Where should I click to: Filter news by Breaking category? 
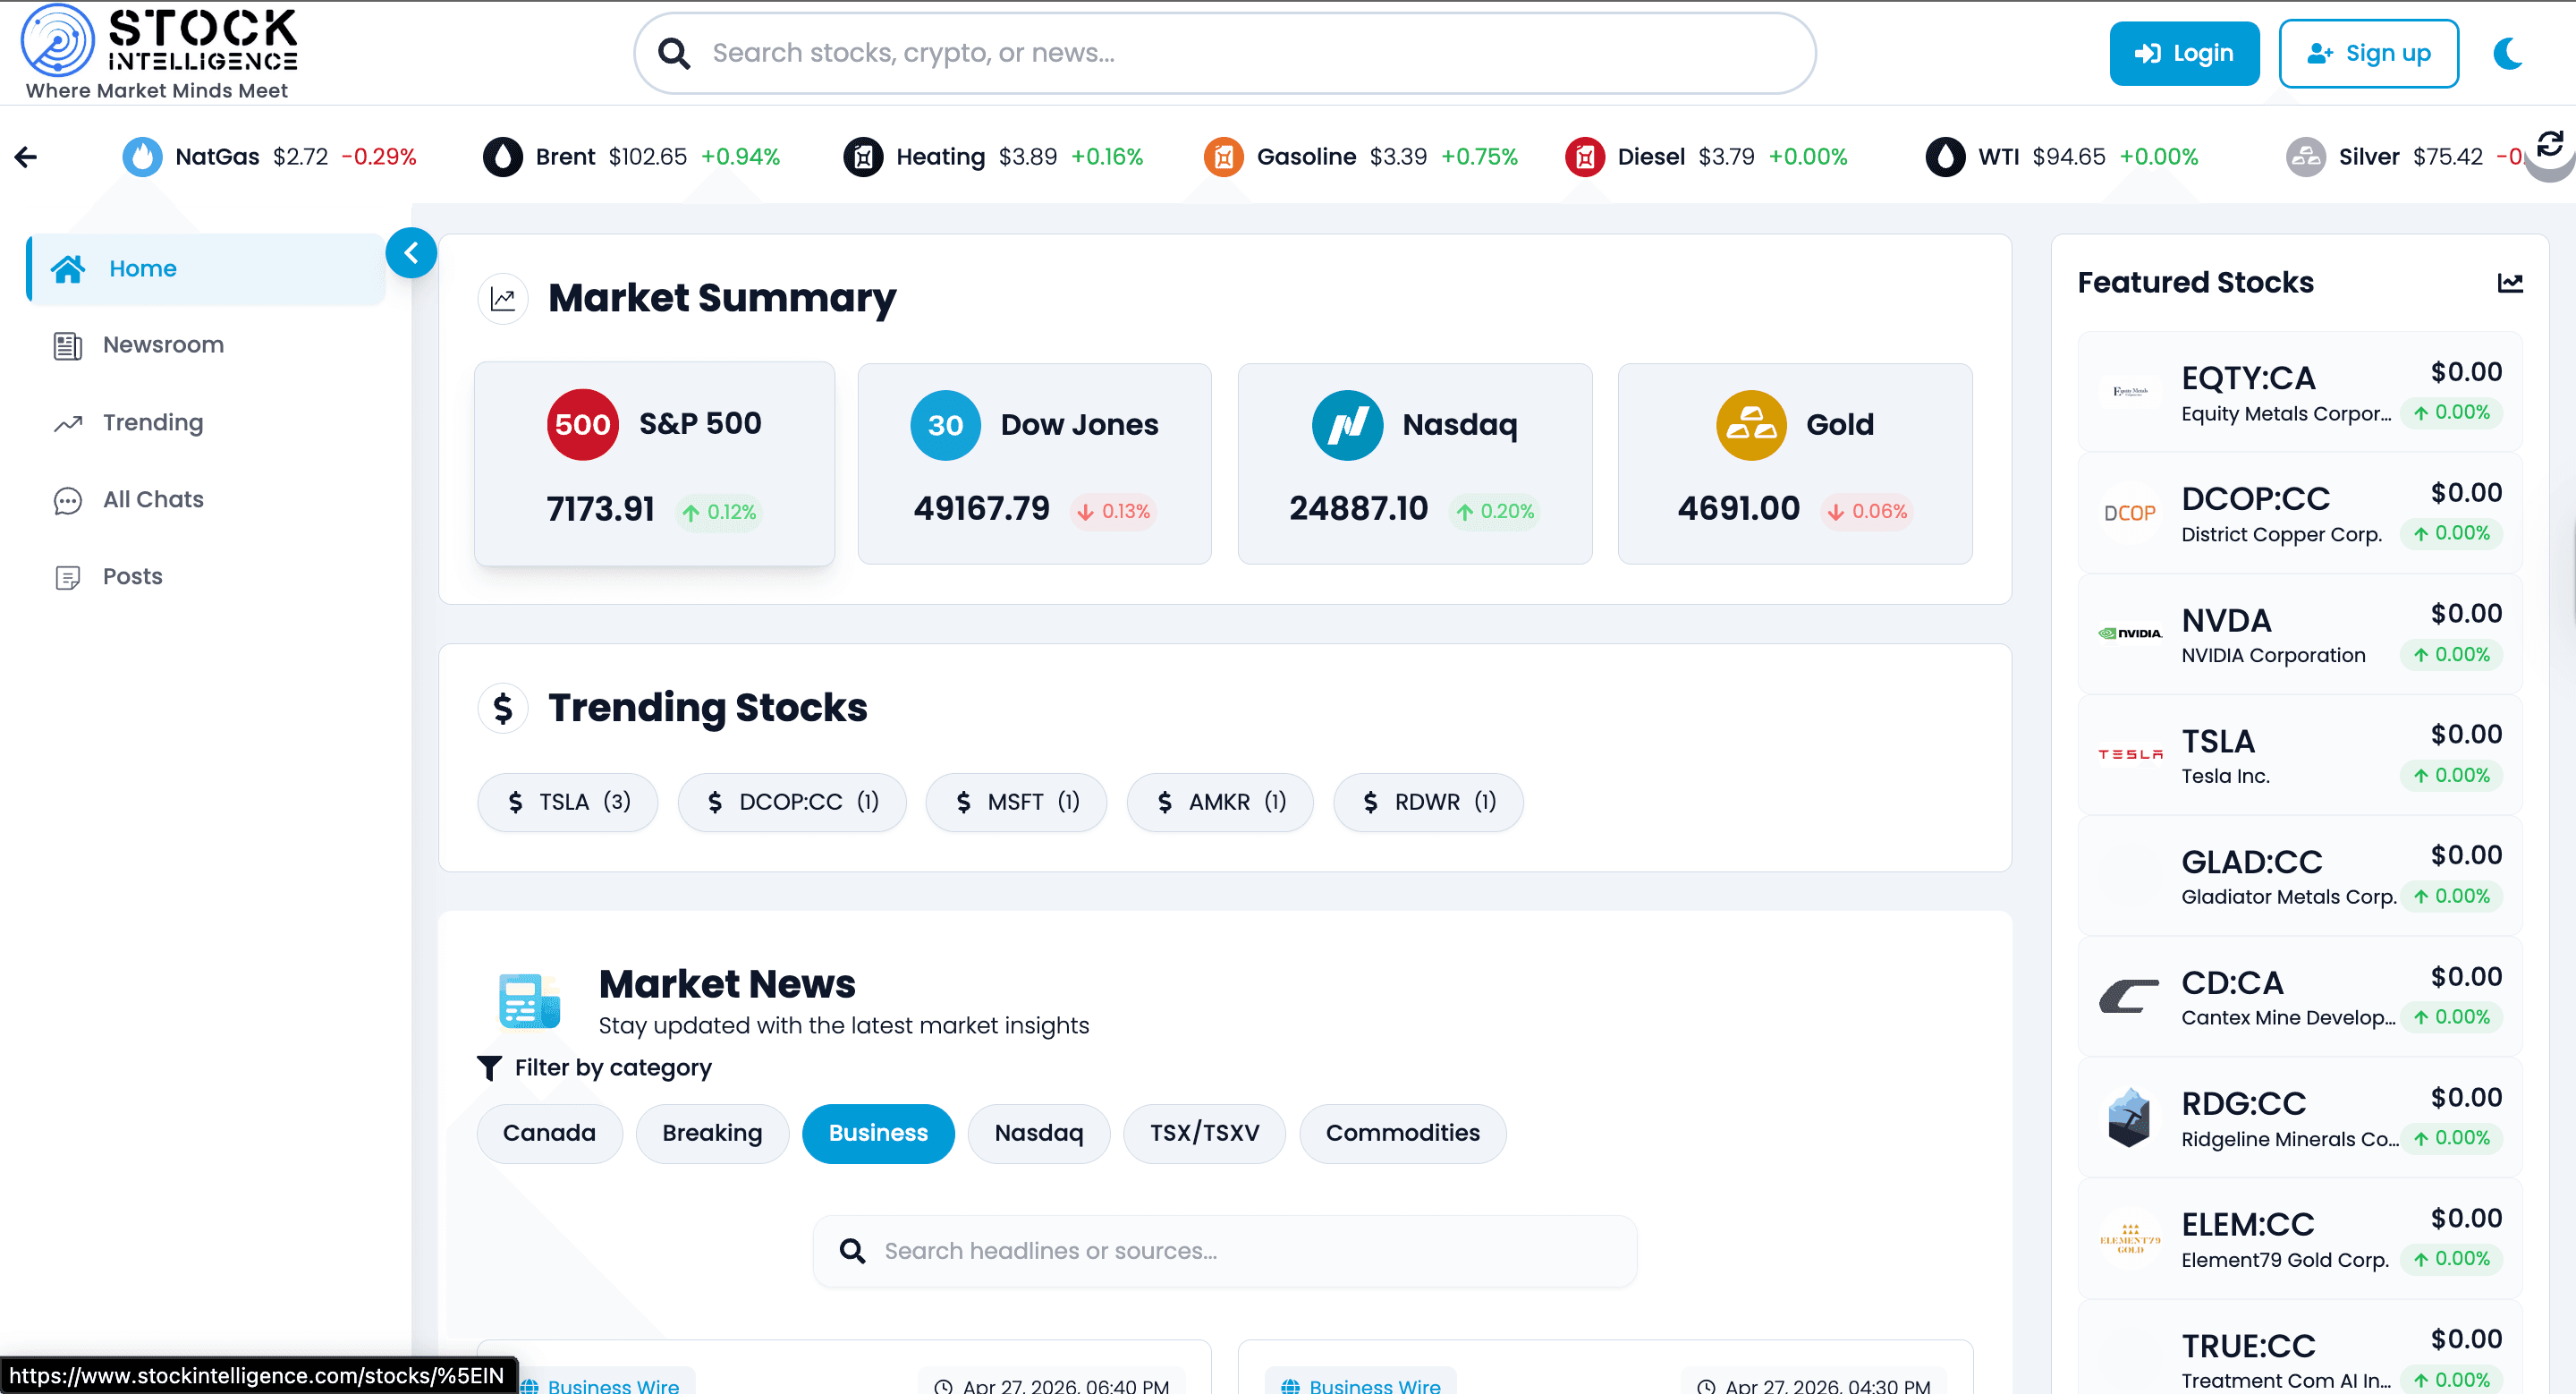[x=712, y=1134]
